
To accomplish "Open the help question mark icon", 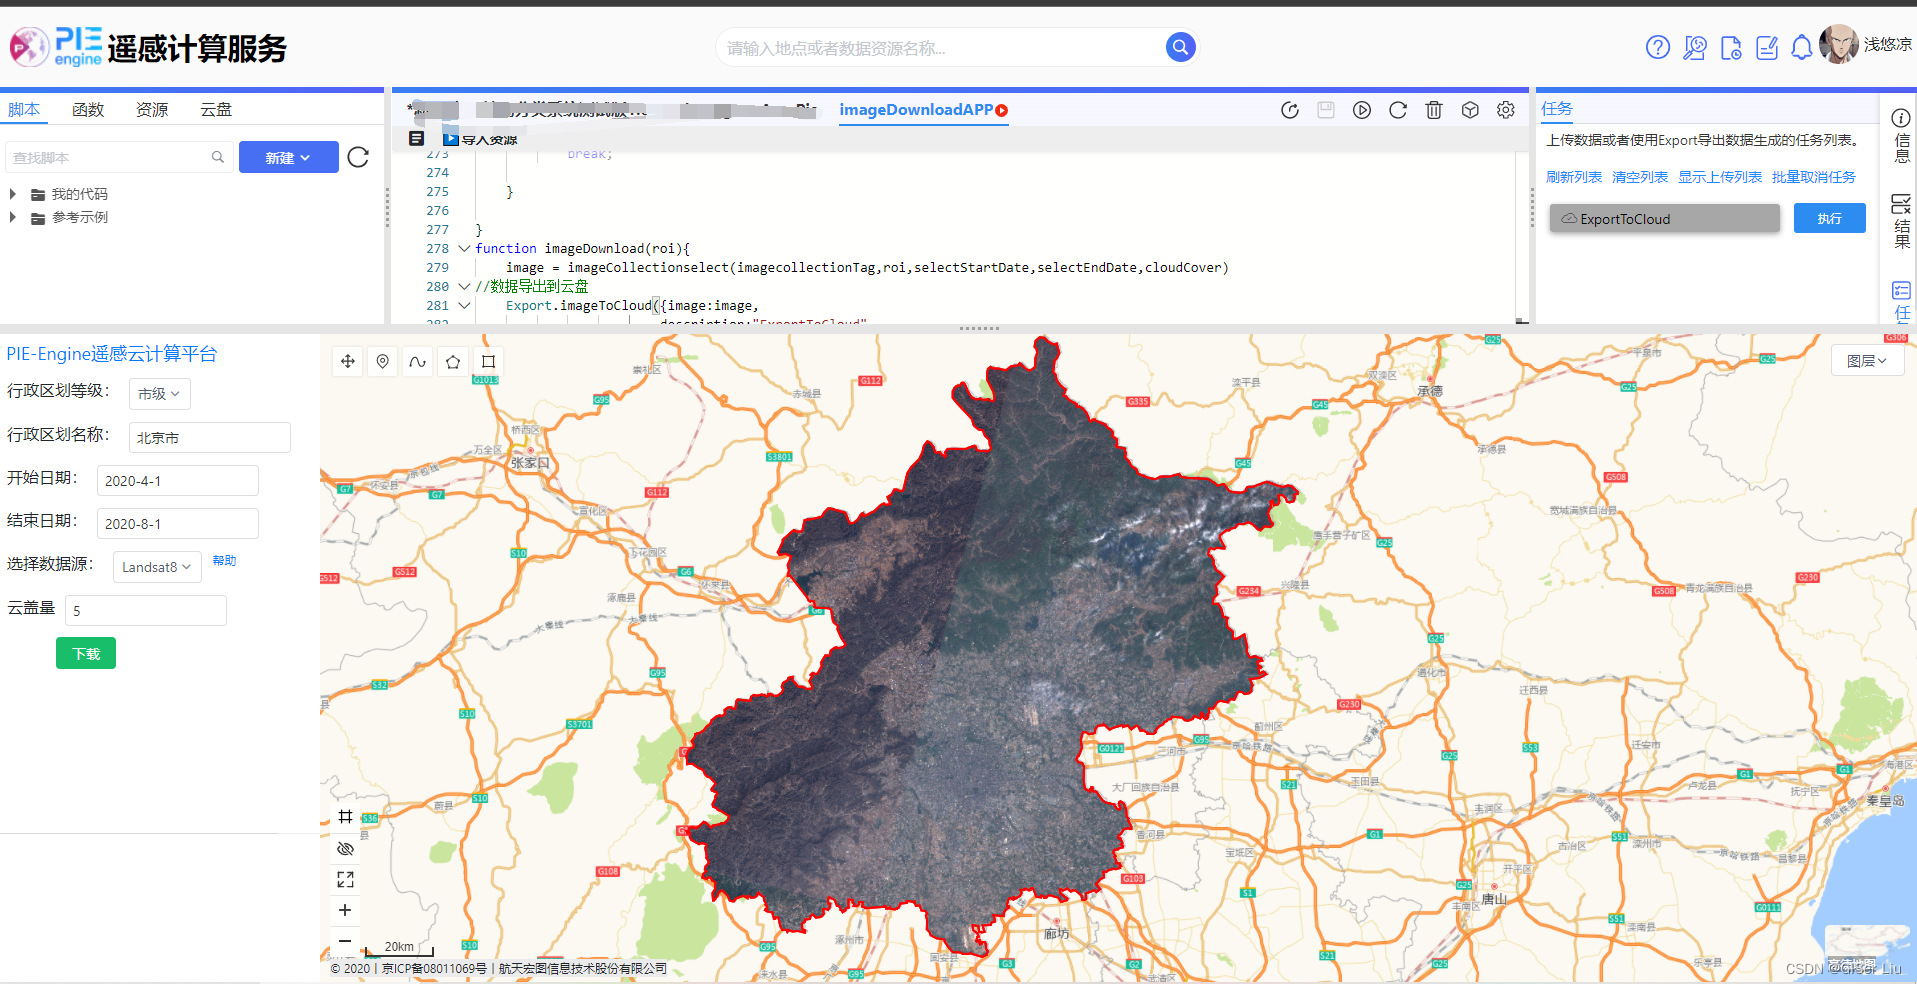I will pos(1658,47).
